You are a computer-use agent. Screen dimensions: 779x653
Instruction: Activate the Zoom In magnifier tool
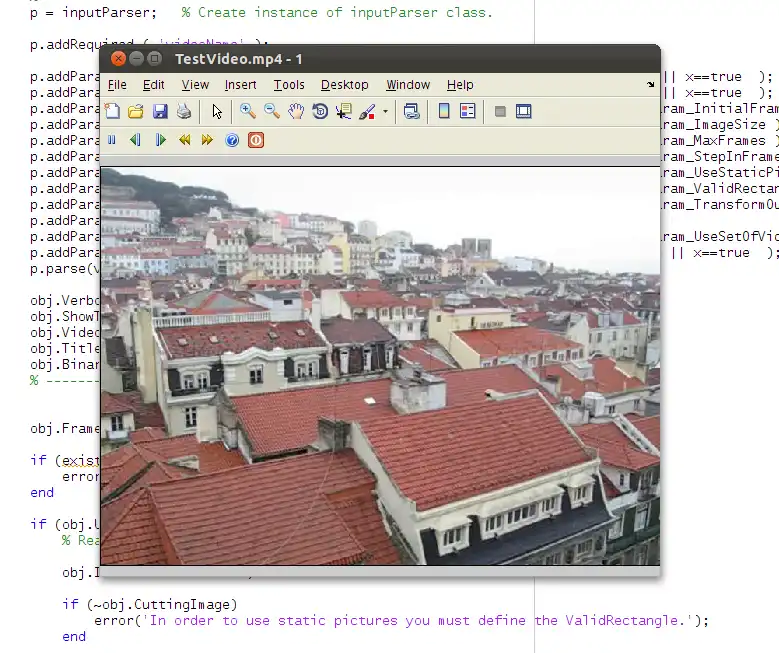[x=247, y=111]
